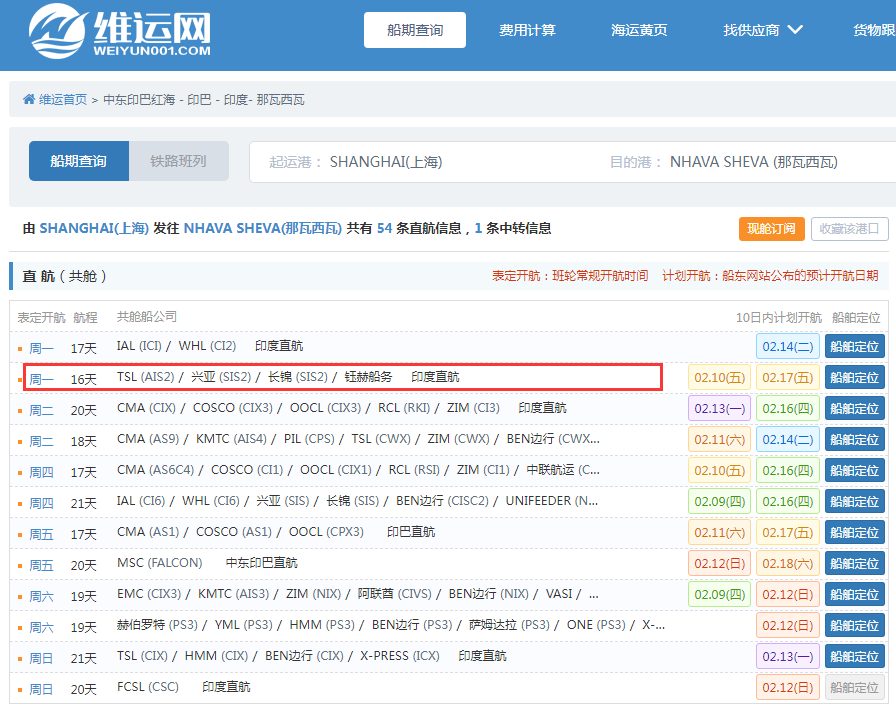
Task: Open the 海运黄页 menu item
Action: pyautogui.click(x=639, y=30)
